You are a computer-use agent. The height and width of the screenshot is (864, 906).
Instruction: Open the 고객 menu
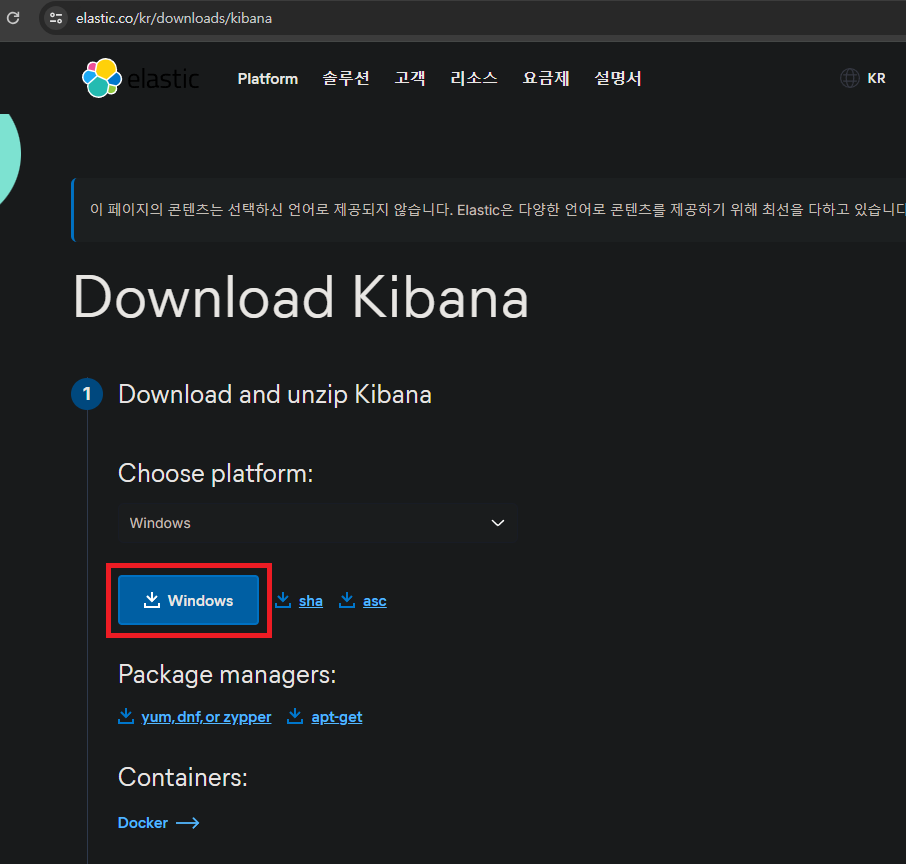(x=410, y=78)
